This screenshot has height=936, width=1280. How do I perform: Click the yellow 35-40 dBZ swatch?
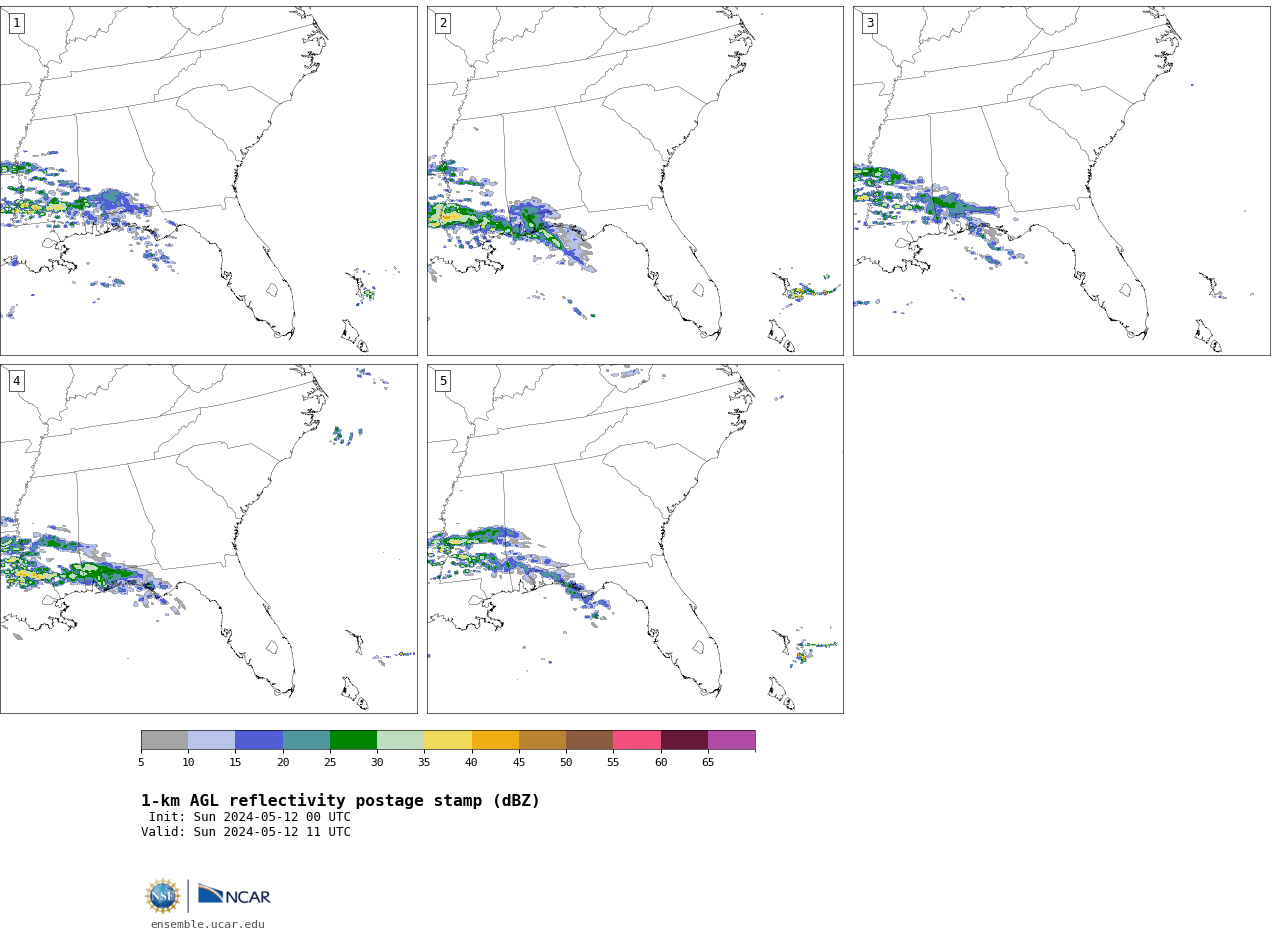tap(448, 740)
